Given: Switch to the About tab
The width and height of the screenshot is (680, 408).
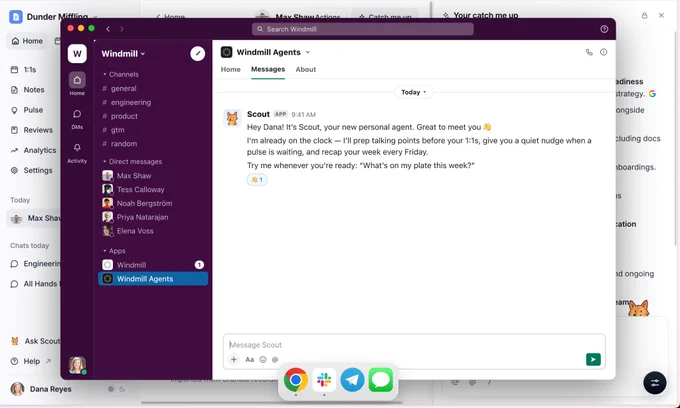Looking at the screenshot, I should coord(306,69).
